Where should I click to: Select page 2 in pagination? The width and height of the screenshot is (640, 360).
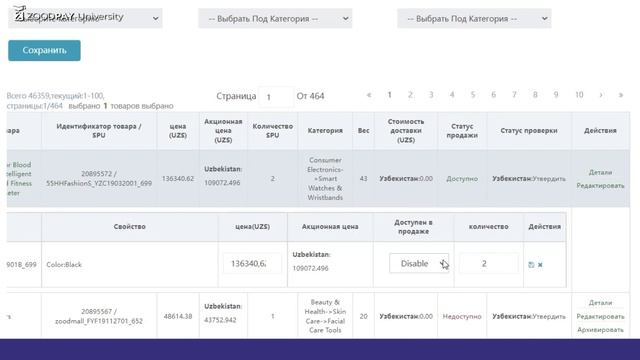click(410, 95)
